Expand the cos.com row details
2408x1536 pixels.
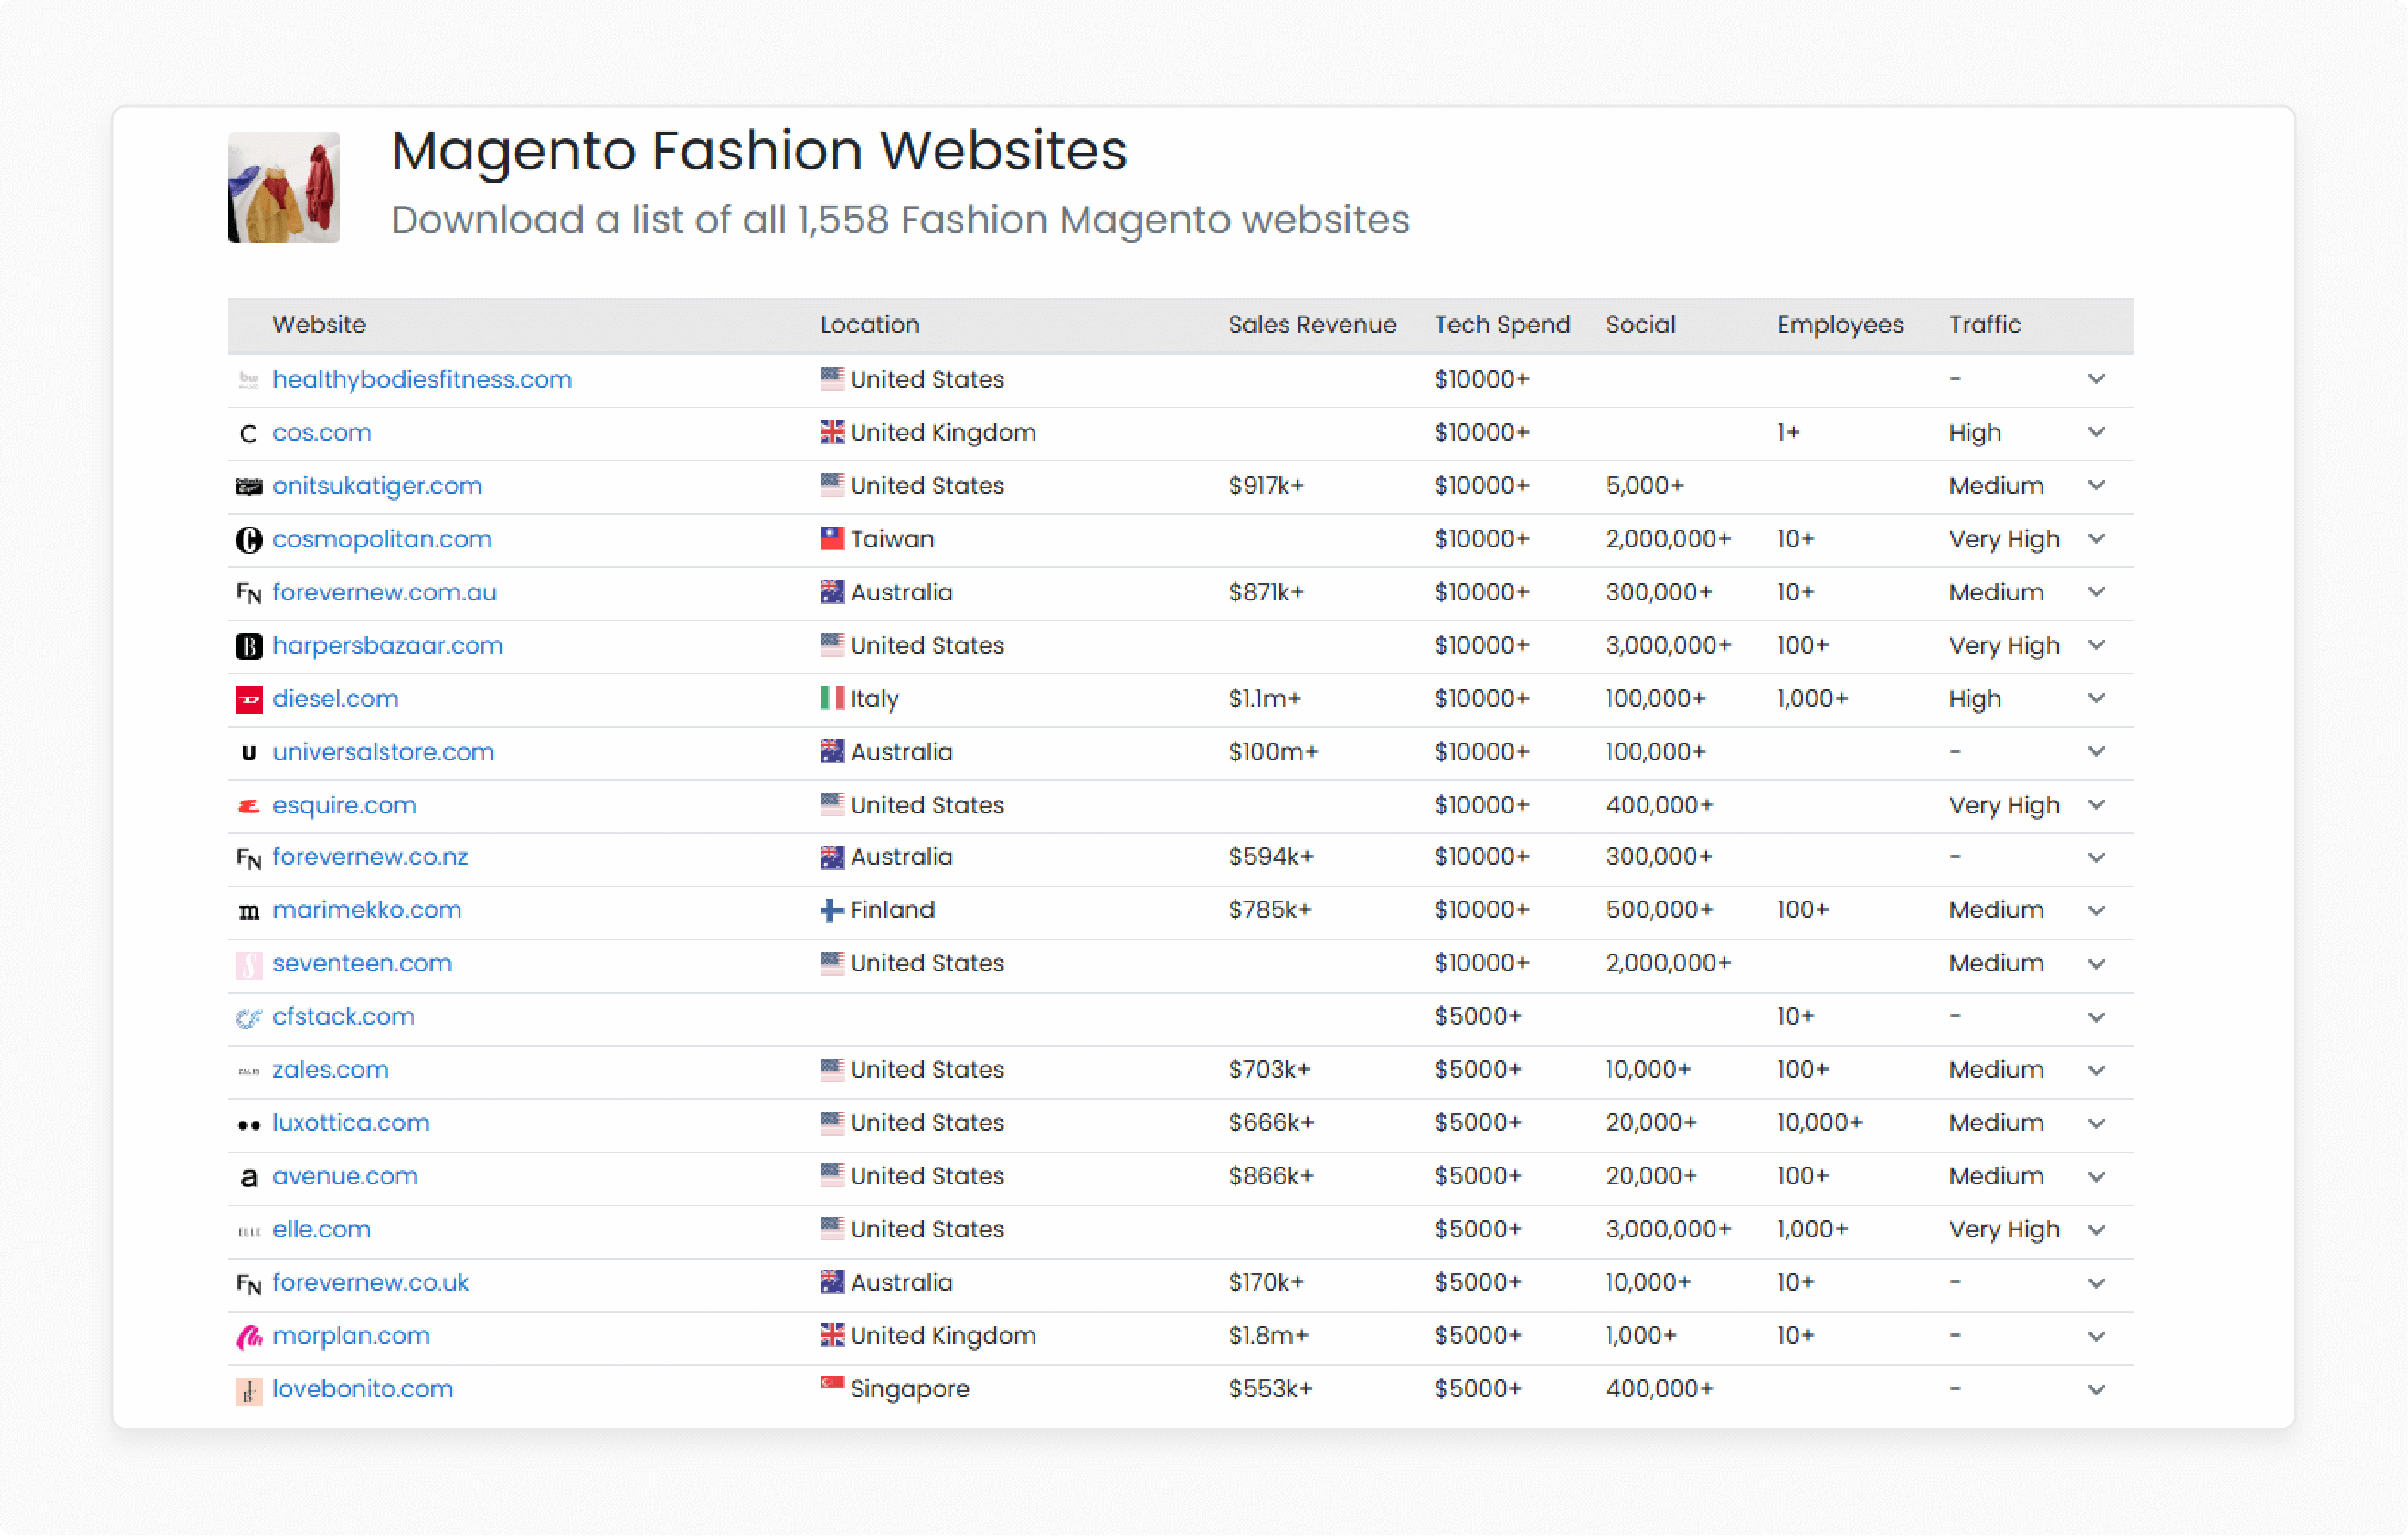coord(2096,432)
